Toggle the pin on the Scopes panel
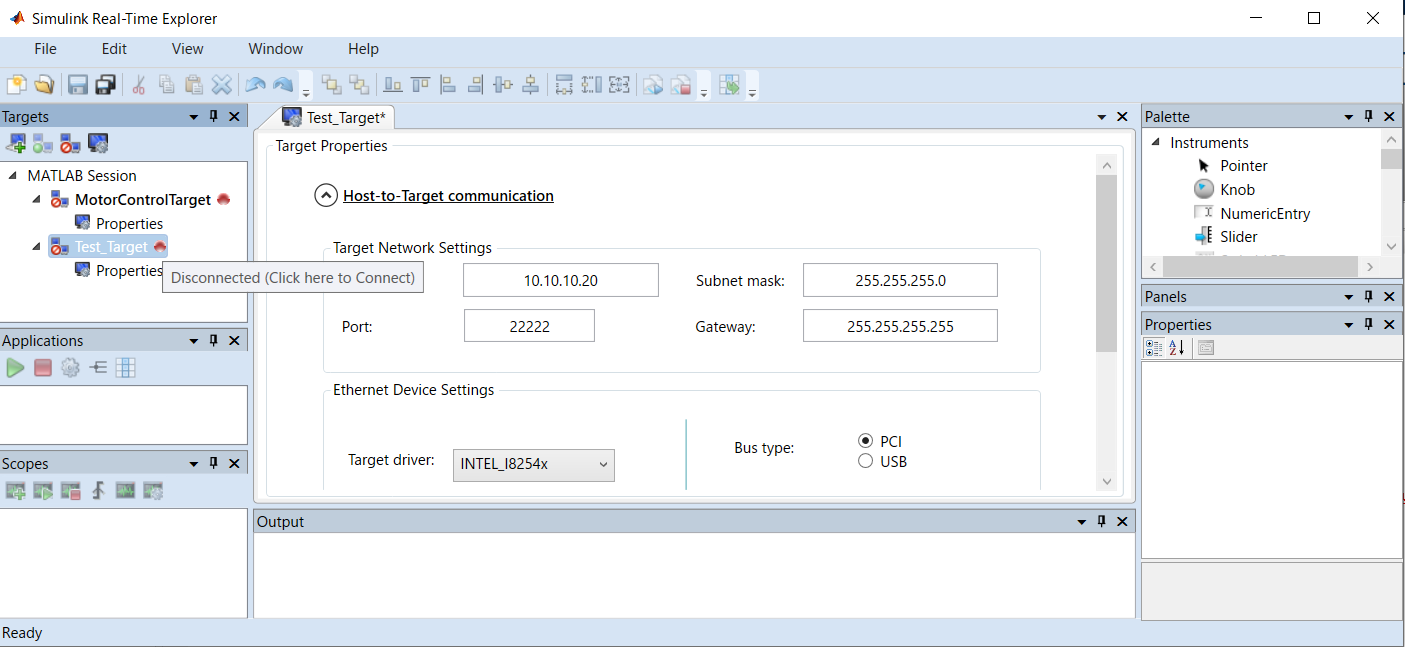This screenshot has height=647, width=1405. (213, 464)
